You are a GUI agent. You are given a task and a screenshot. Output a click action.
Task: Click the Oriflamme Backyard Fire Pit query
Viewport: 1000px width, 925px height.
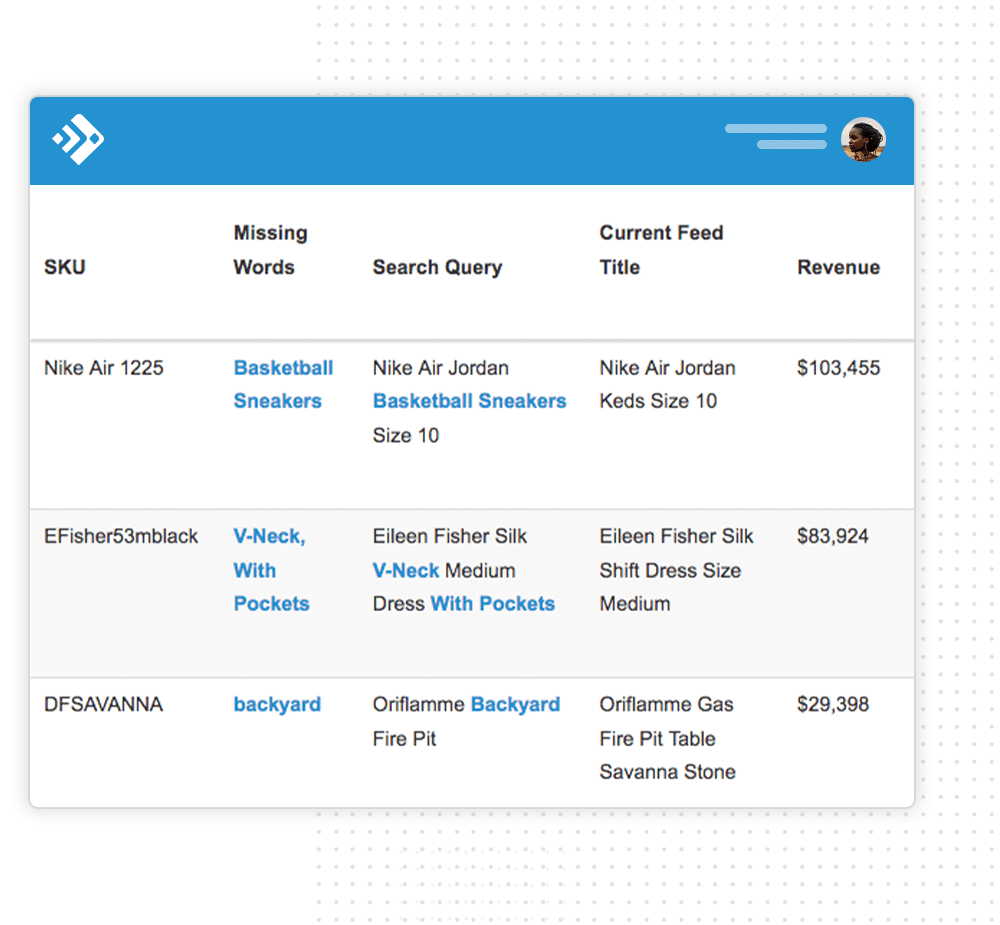(x=466, y=722)
